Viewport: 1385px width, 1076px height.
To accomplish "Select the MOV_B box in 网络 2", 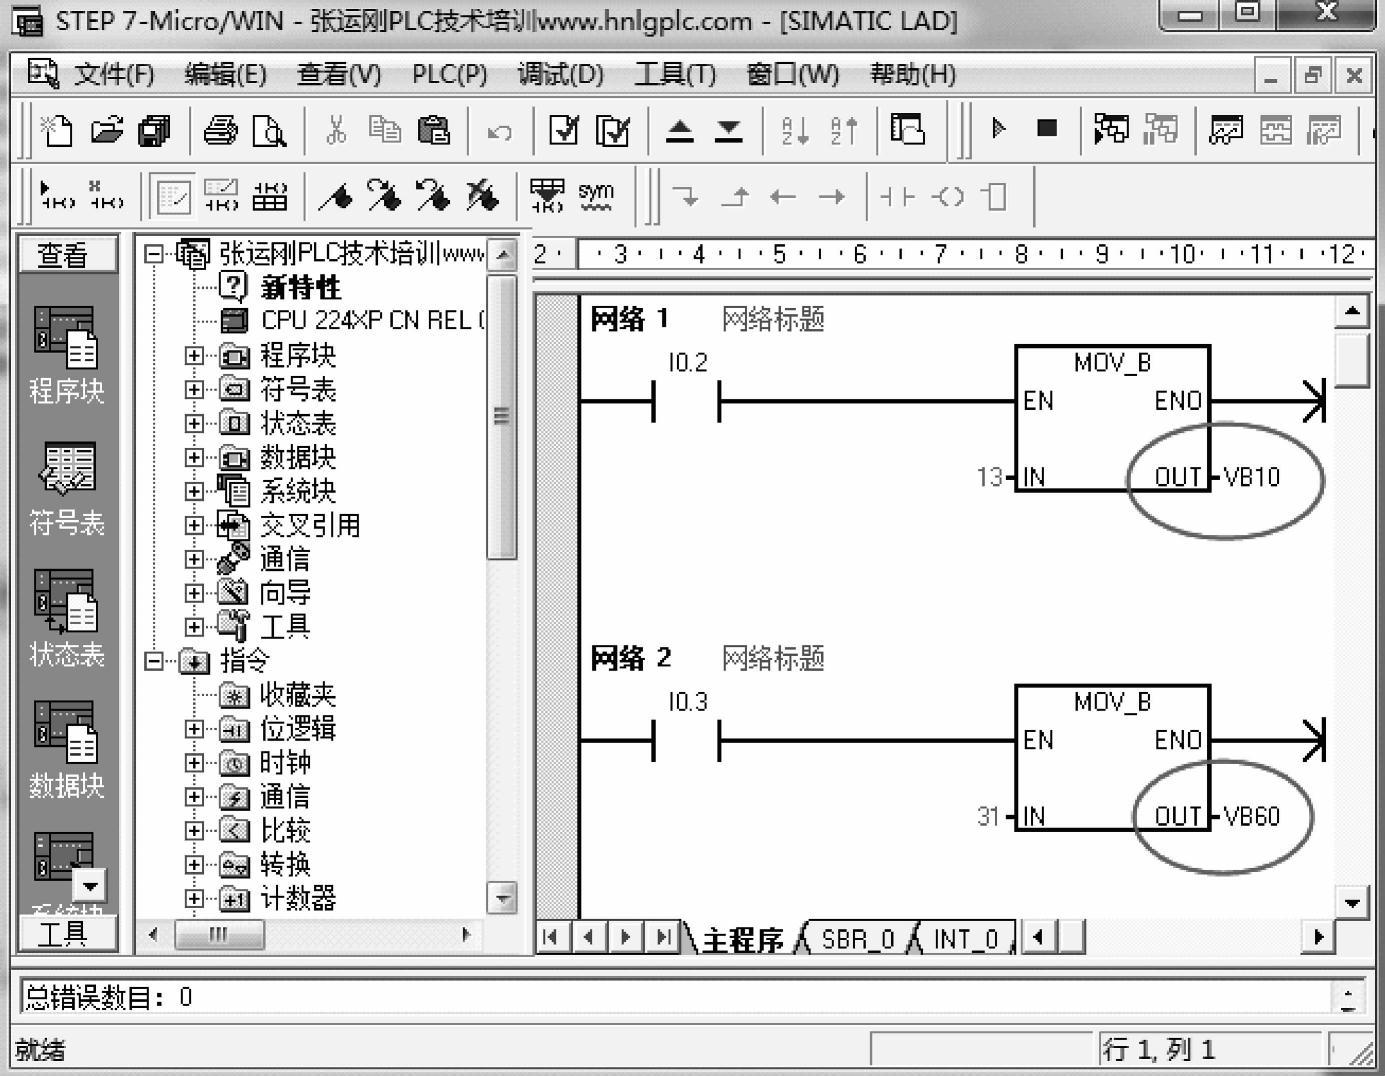I will [1112, 757].
